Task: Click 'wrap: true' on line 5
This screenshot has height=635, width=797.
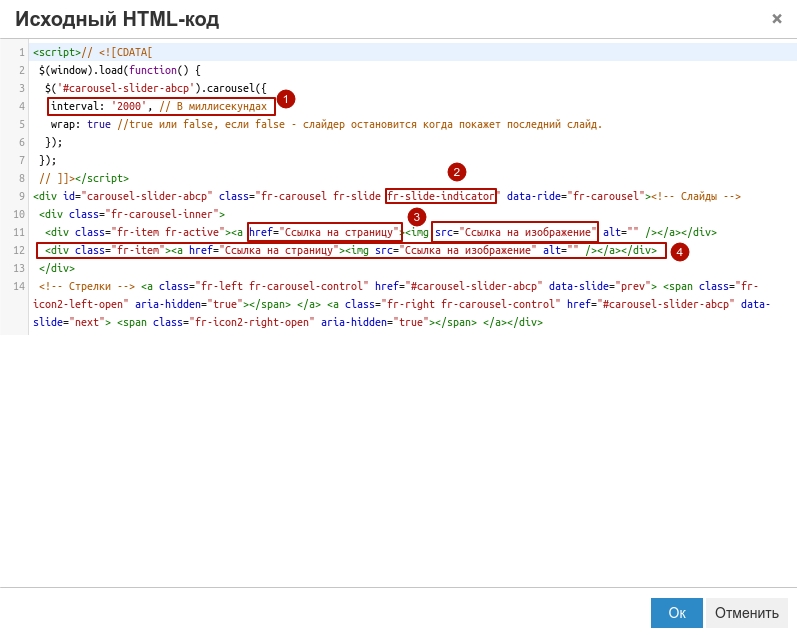Action: (x=80, y=125)
